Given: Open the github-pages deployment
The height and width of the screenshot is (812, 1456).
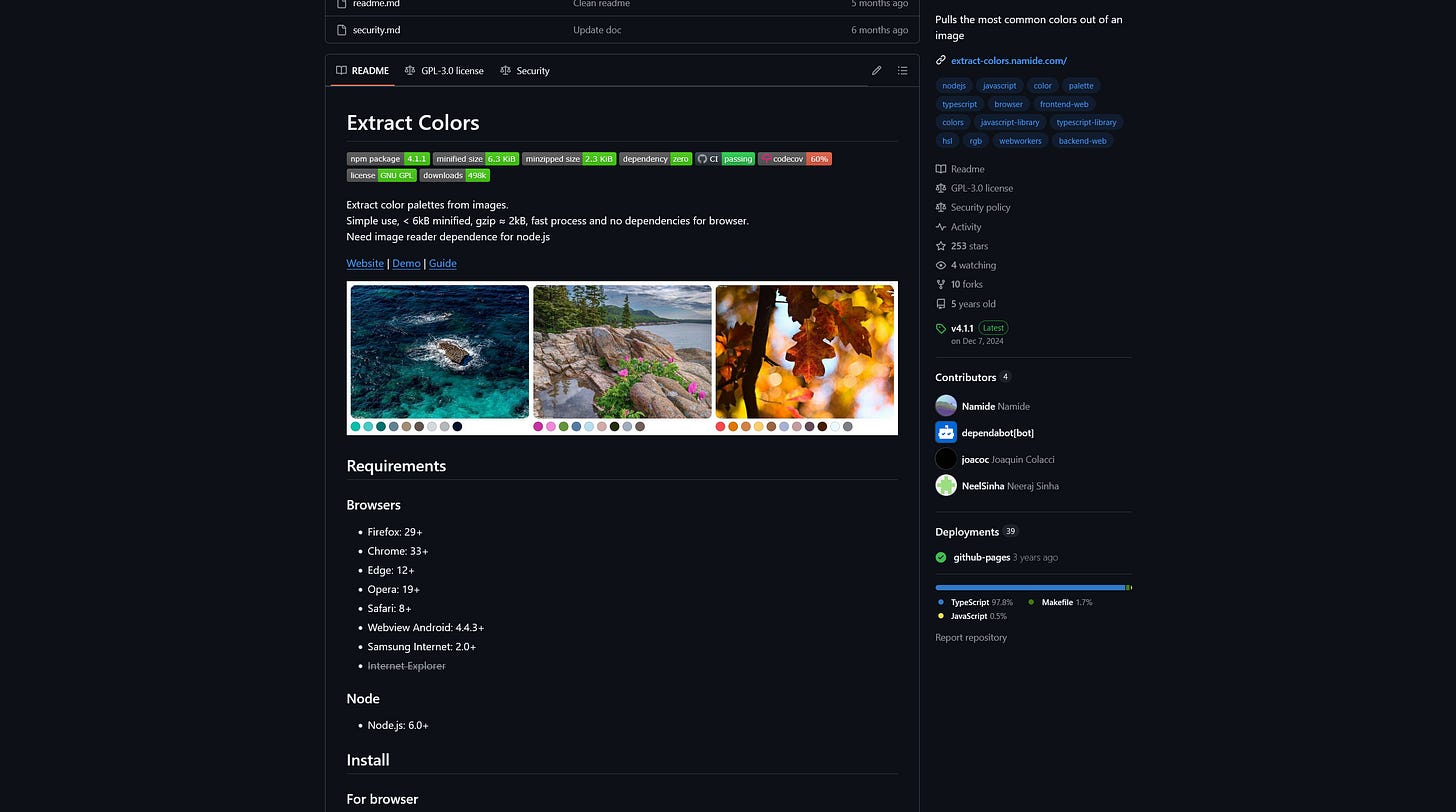Looking at the screenshot, I should tap(981, 558).
